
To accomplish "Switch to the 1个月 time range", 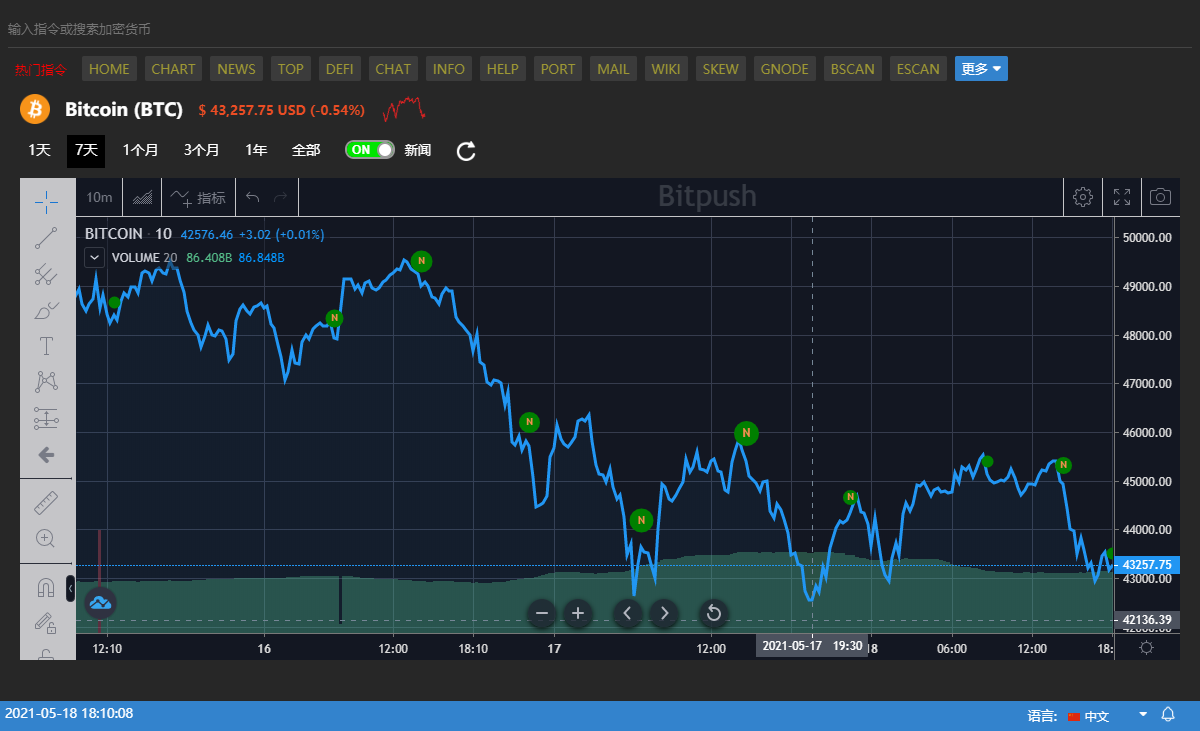I will click(140, 150).
